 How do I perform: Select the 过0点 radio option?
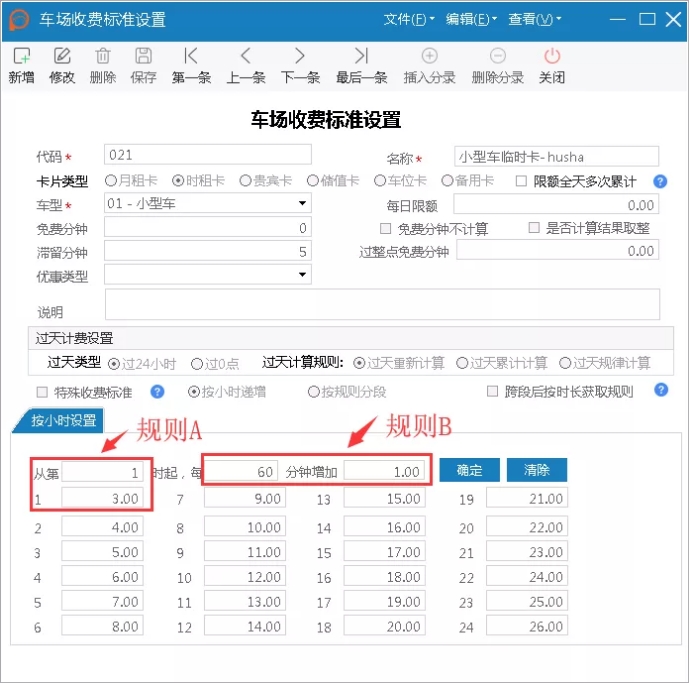tap(197, 364)
